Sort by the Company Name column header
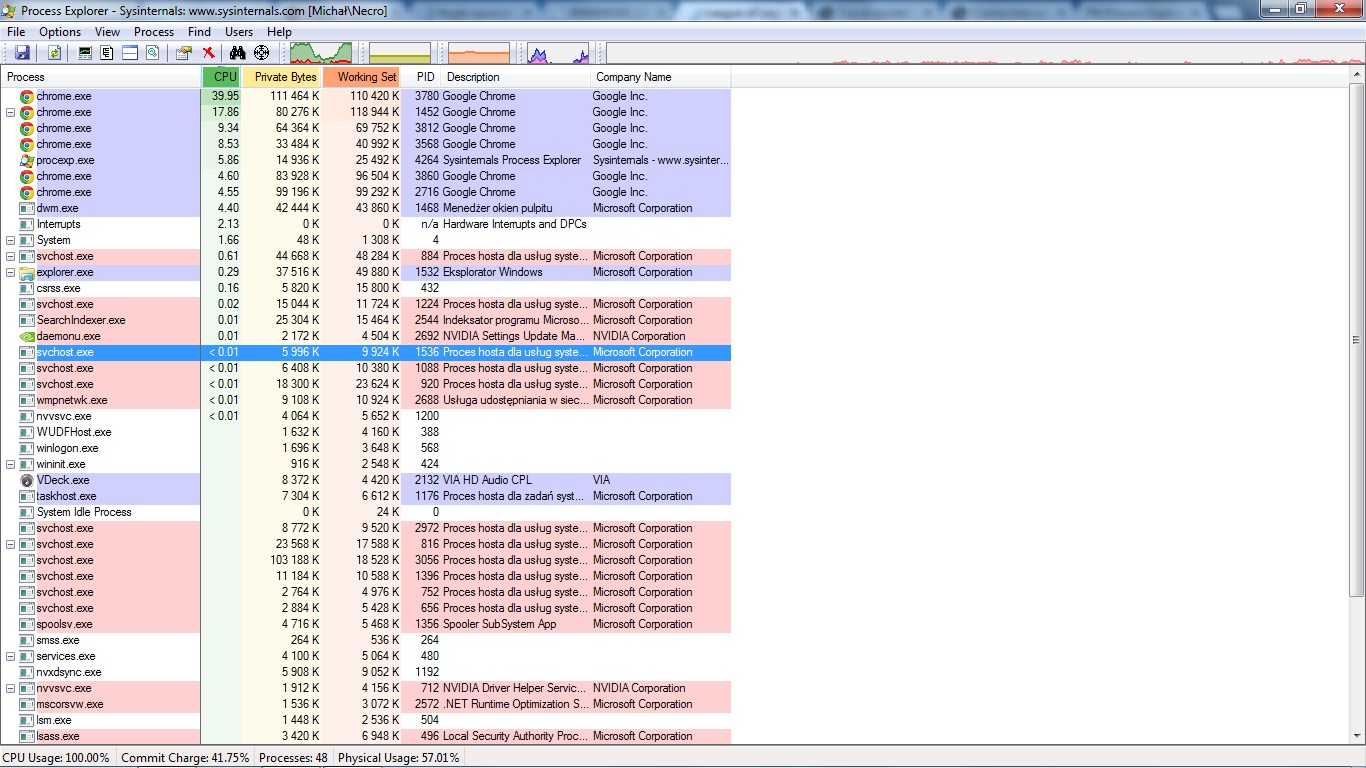1366x768 pixels. 661,77
